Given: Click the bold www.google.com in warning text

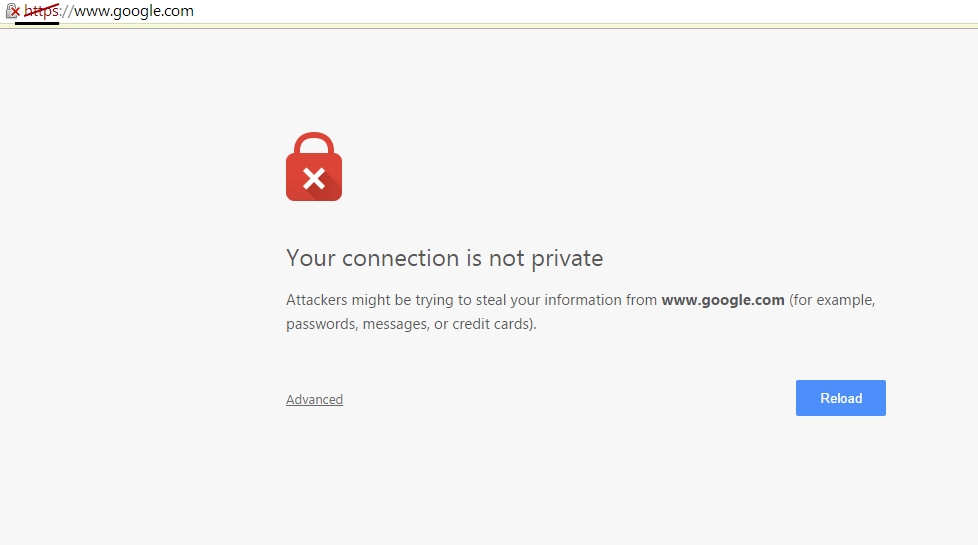Looking at the screenshot, I should pyautogui.click(x=723, y=300).
